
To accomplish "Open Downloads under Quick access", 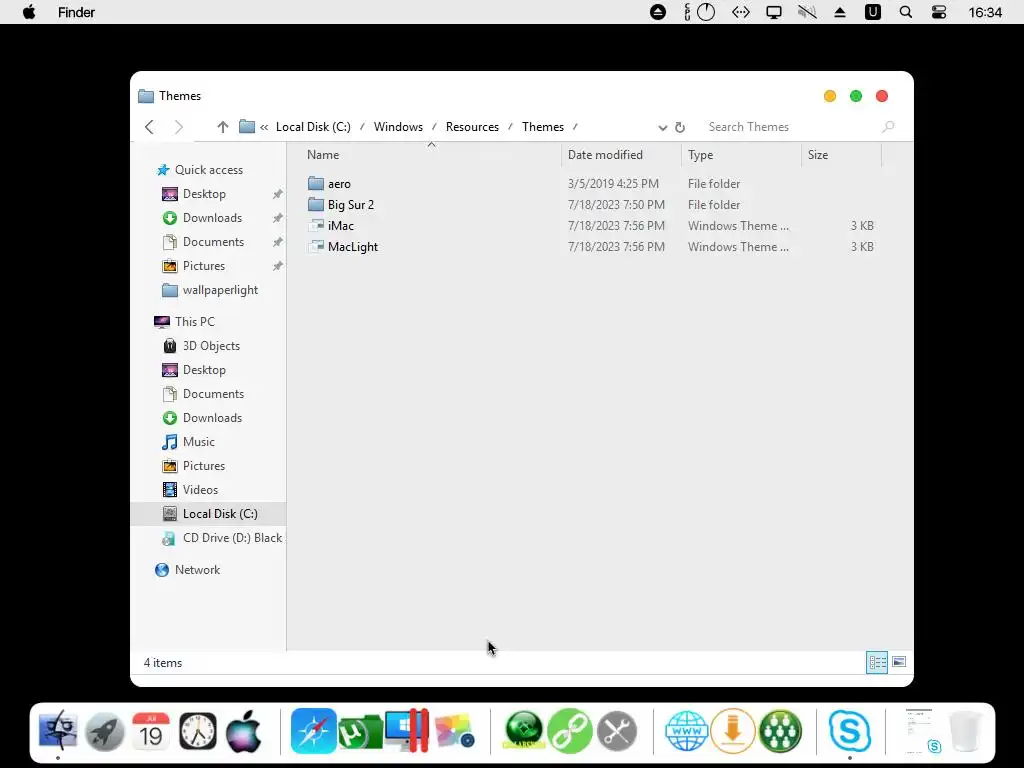I will [x=212, y=217].
